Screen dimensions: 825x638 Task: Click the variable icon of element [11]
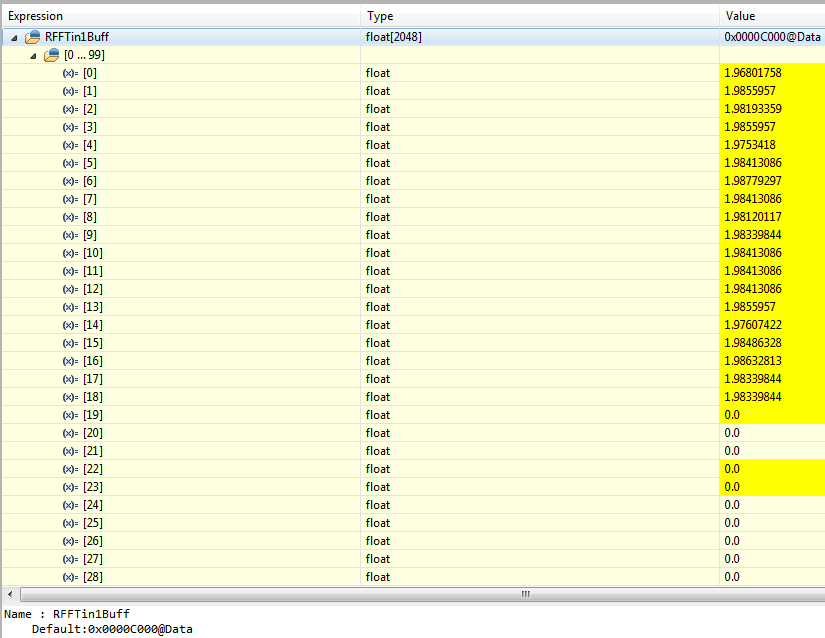coord(71,271)
